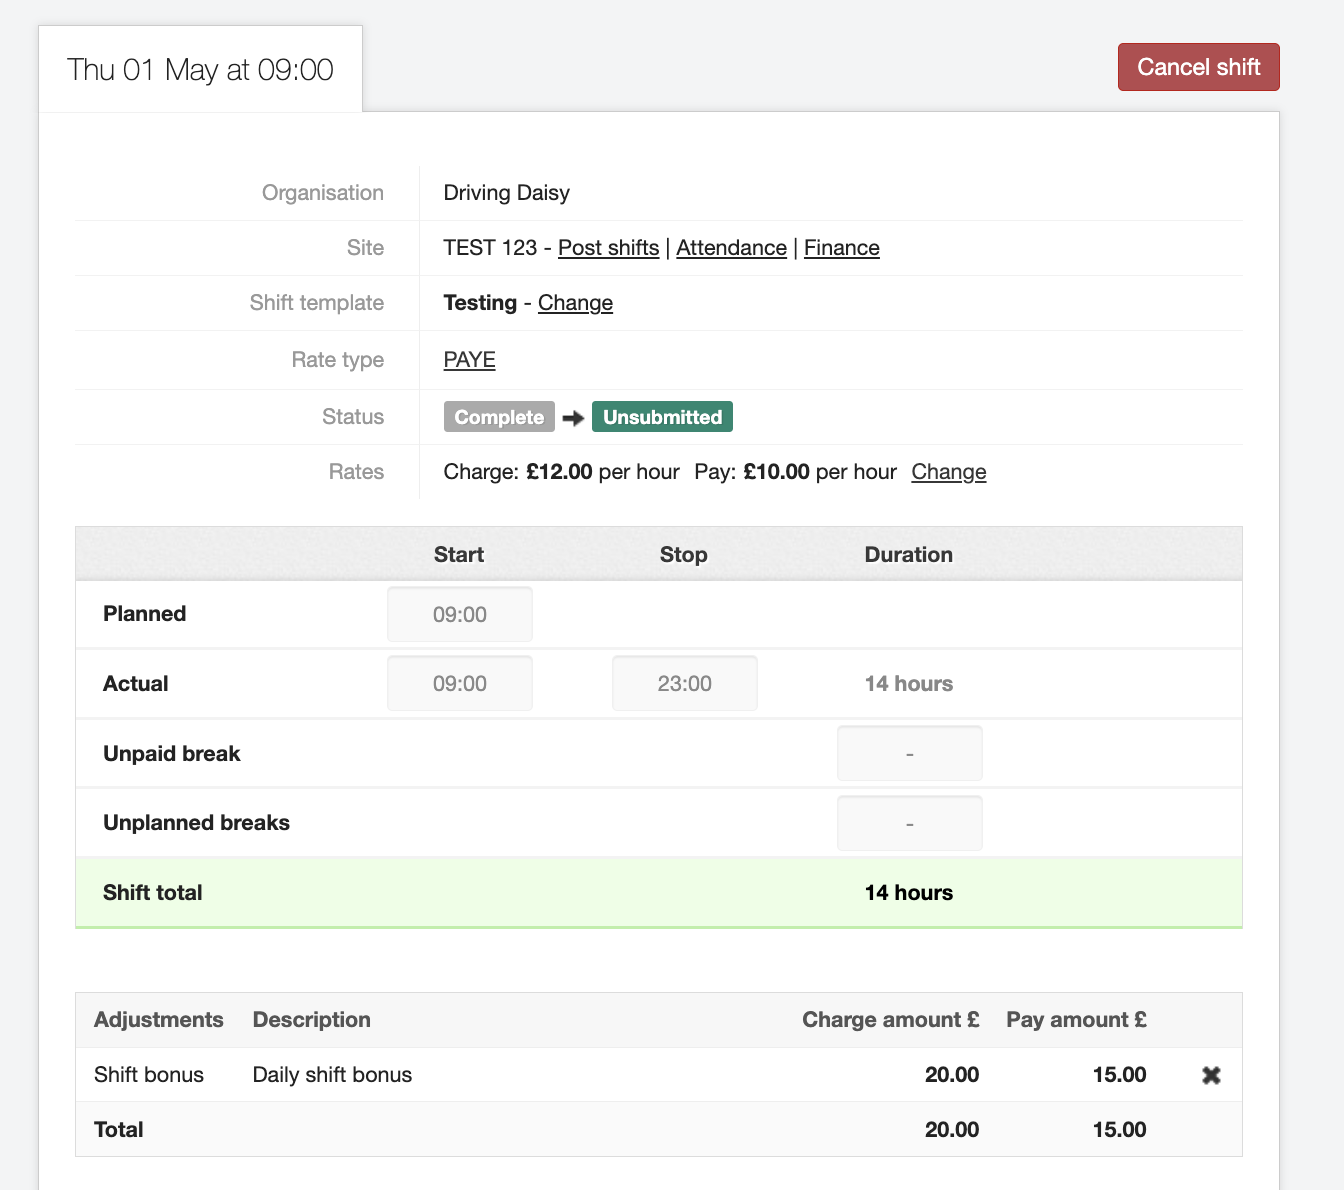Click the Unplanned breaks duration field
The width and height of the screenshot is (1344, 1190).
click(909, 824)
